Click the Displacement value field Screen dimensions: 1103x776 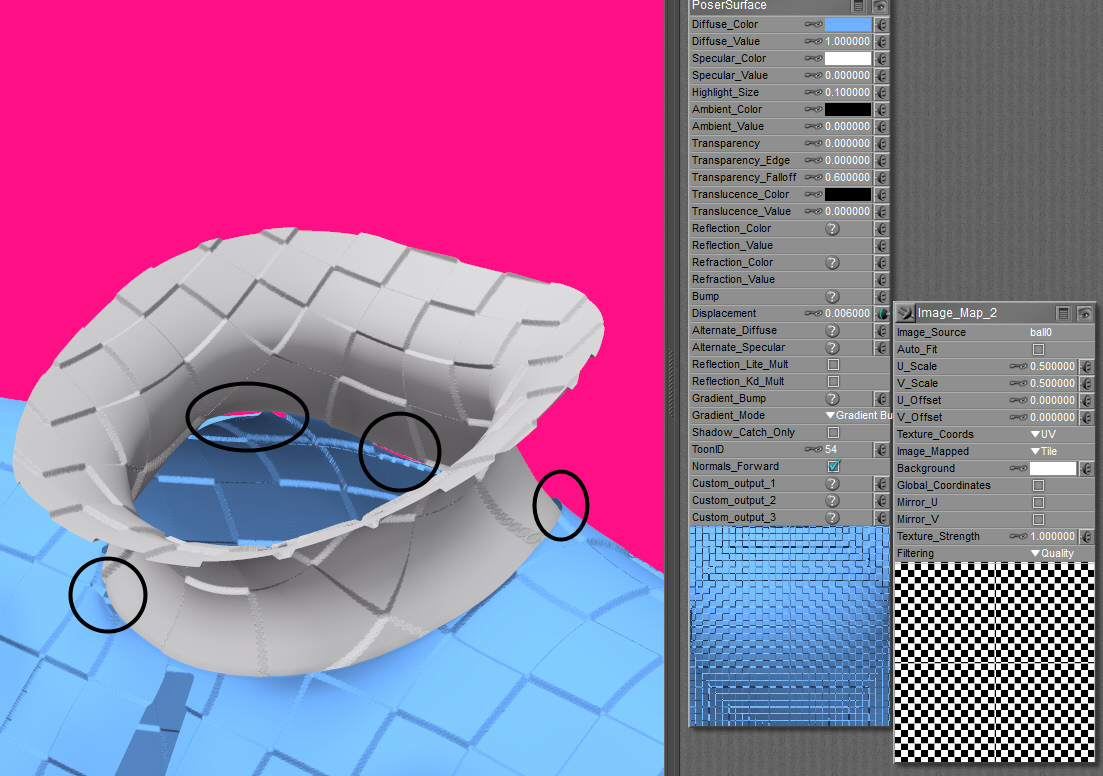(847, 314)
